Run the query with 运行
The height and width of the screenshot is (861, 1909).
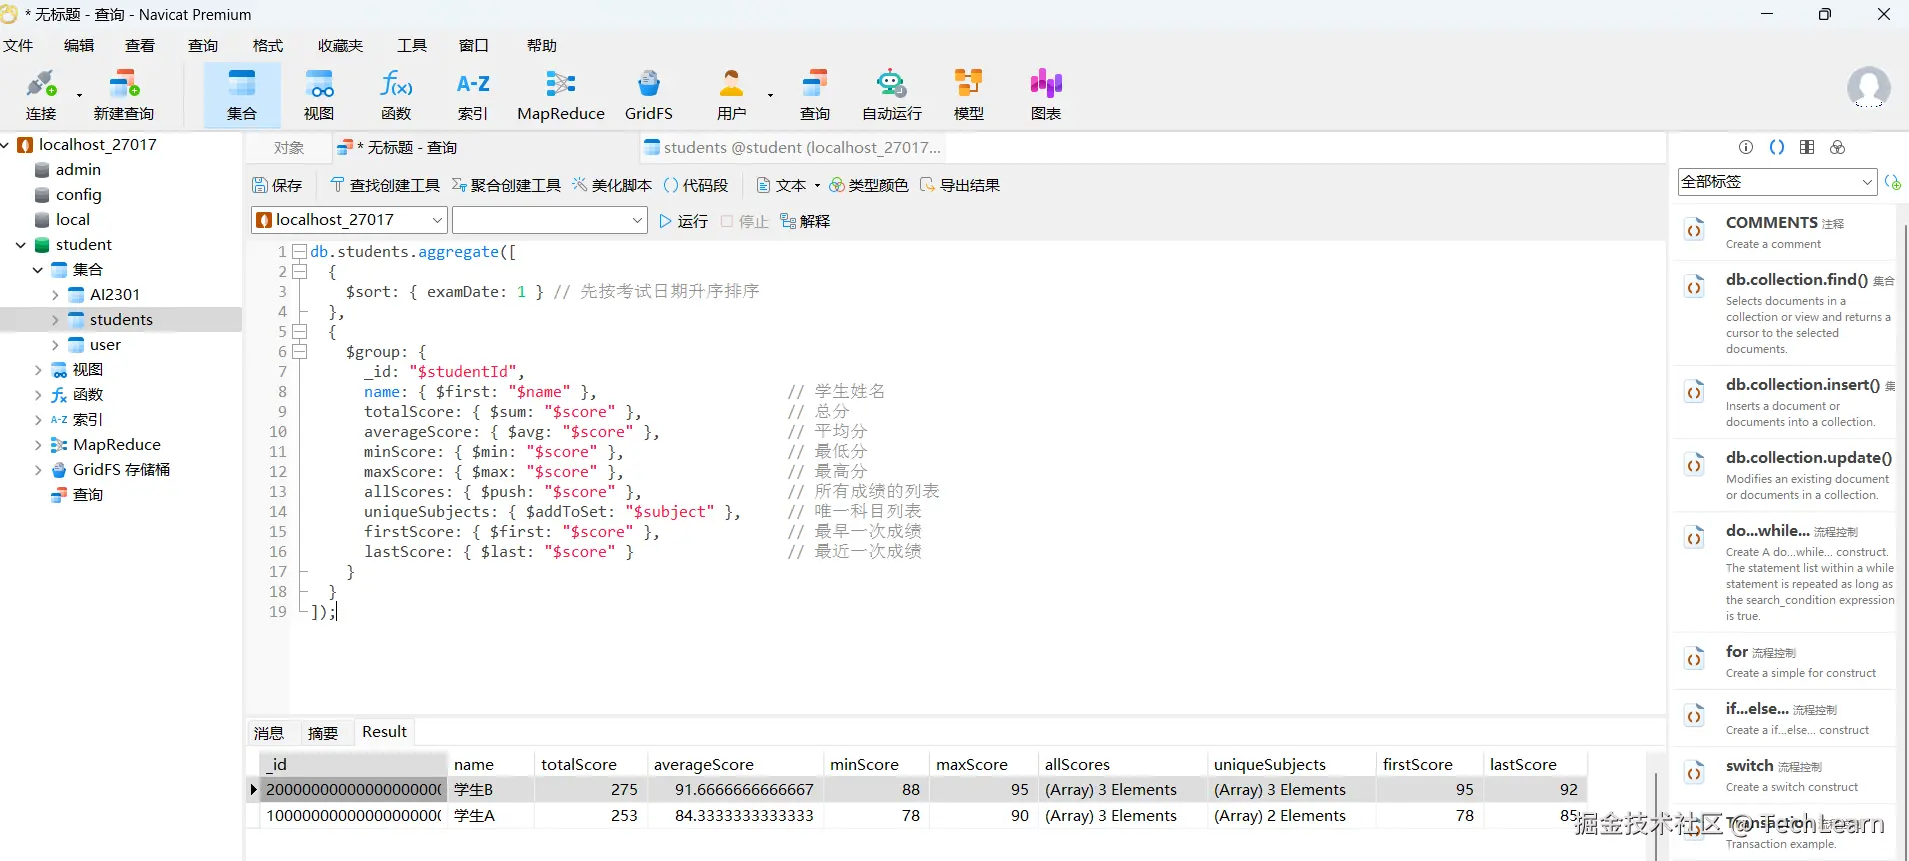(x=684, y=221)
